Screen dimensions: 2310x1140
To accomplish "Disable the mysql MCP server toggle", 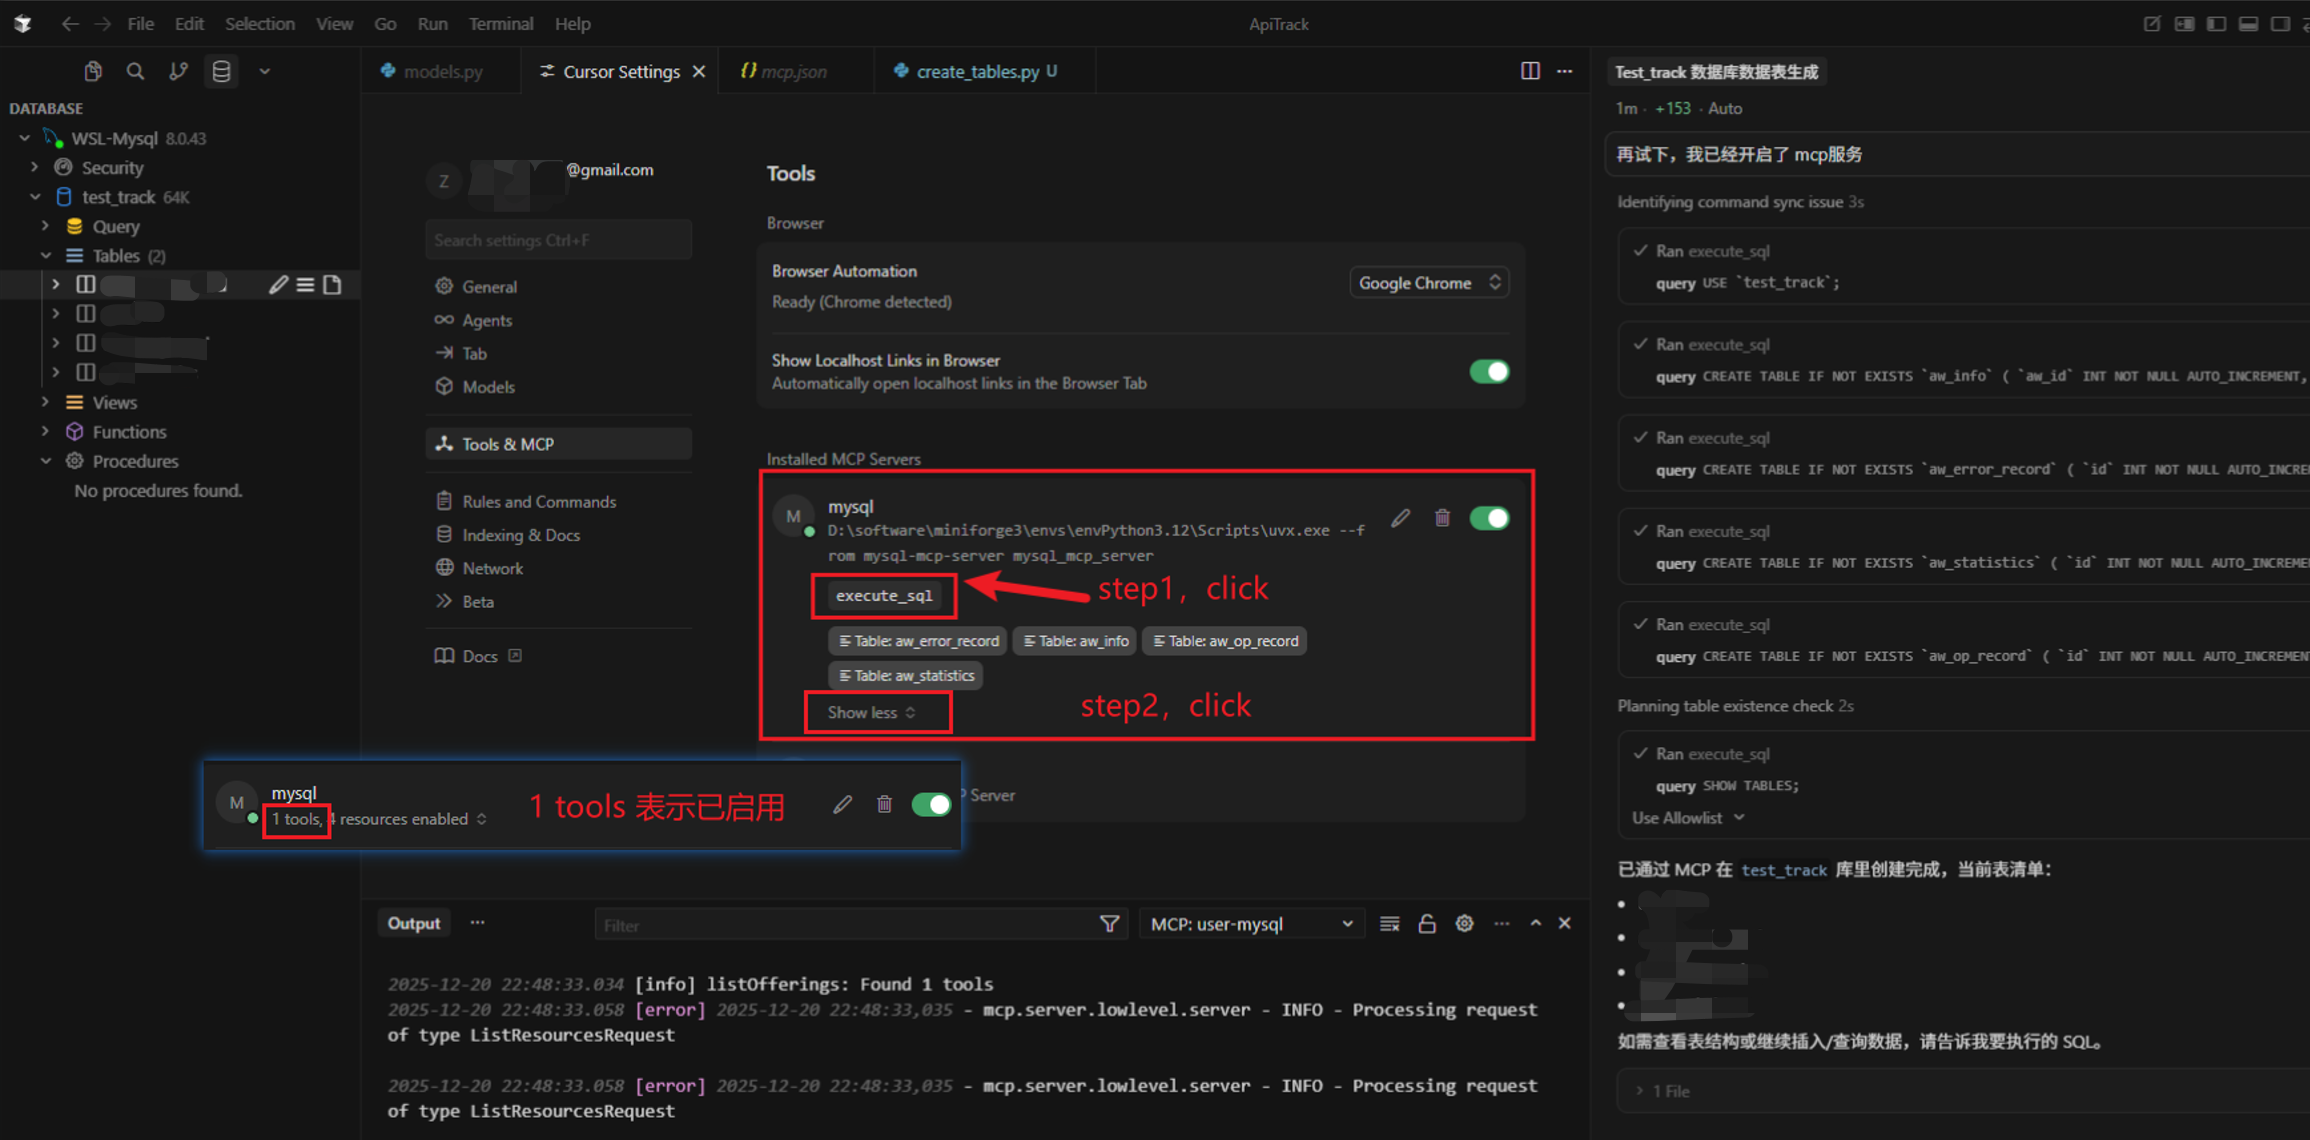I will click(1489, 518).
